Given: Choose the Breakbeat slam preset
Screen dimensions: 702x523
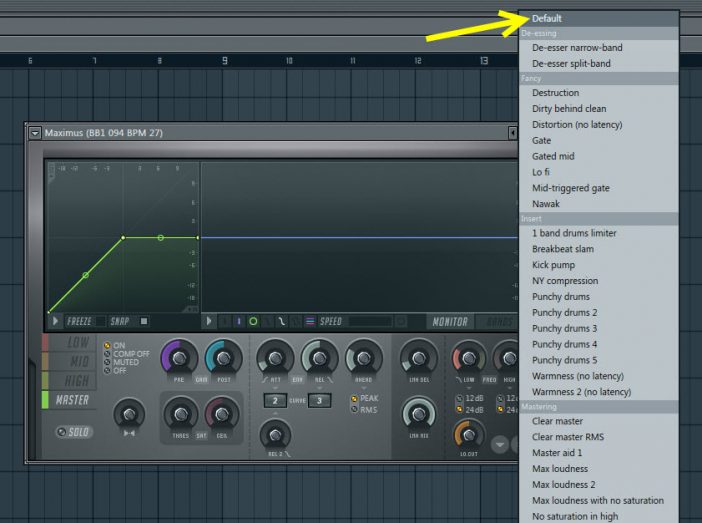Looking at the screenshot, I should (599, 249).
